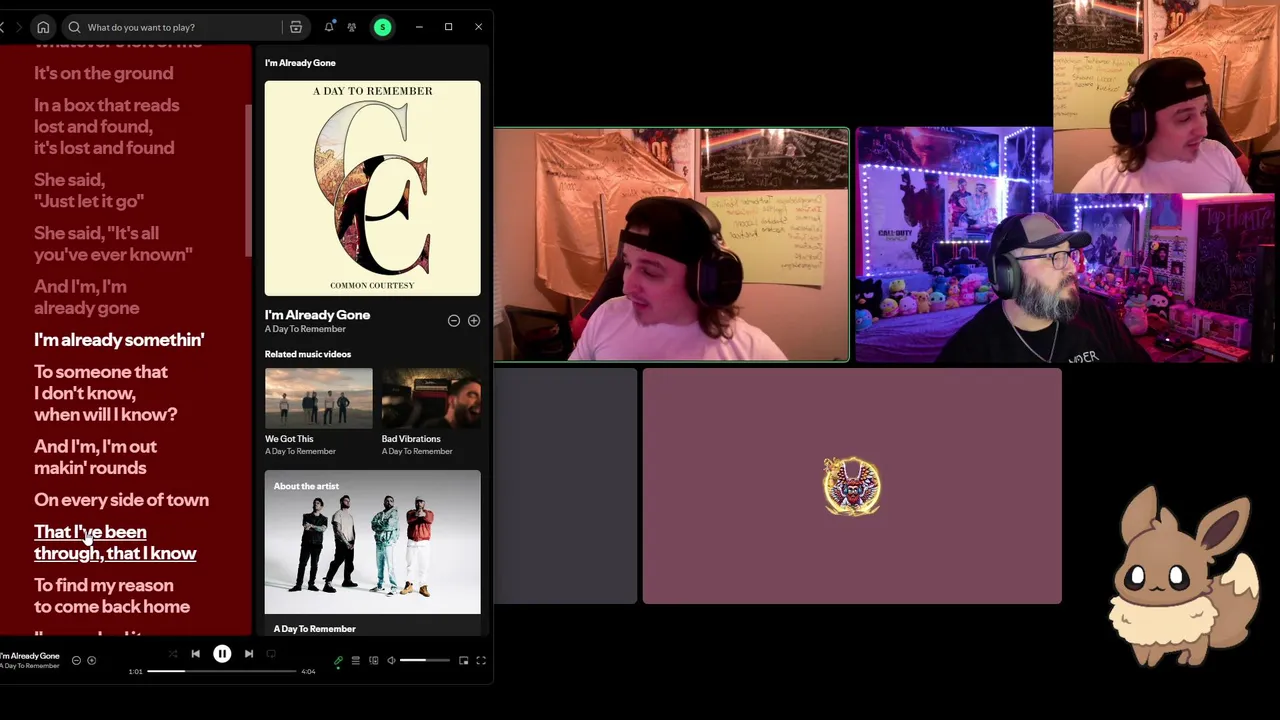
Task: Click the 'Related music videos' heading
Action: click(x=308, y=354)
